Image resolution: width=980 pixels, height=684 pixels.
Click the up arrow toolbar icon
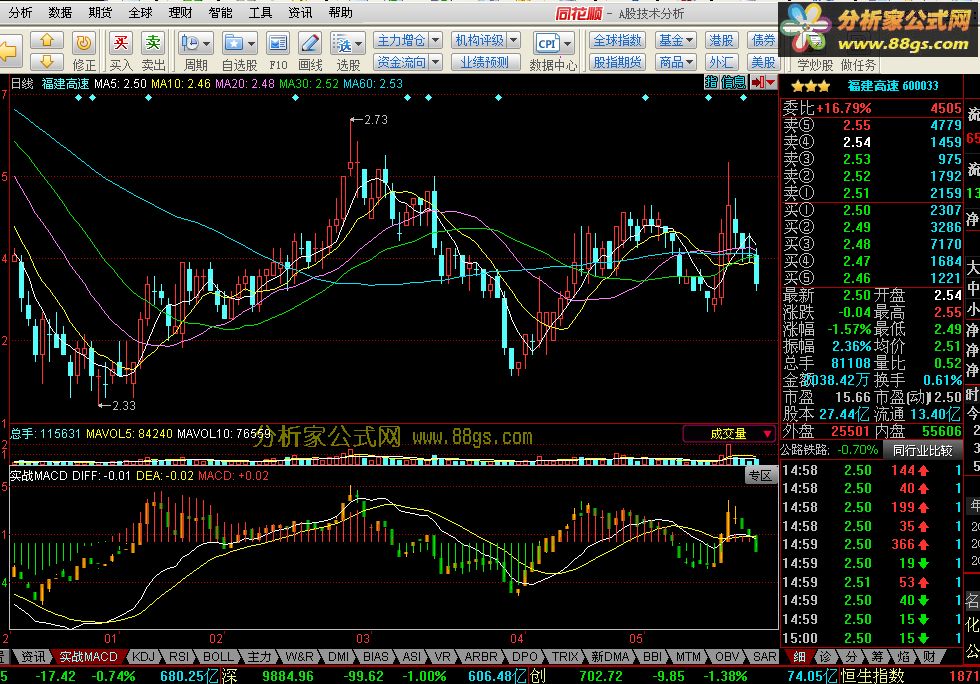(x=48, y=41)
